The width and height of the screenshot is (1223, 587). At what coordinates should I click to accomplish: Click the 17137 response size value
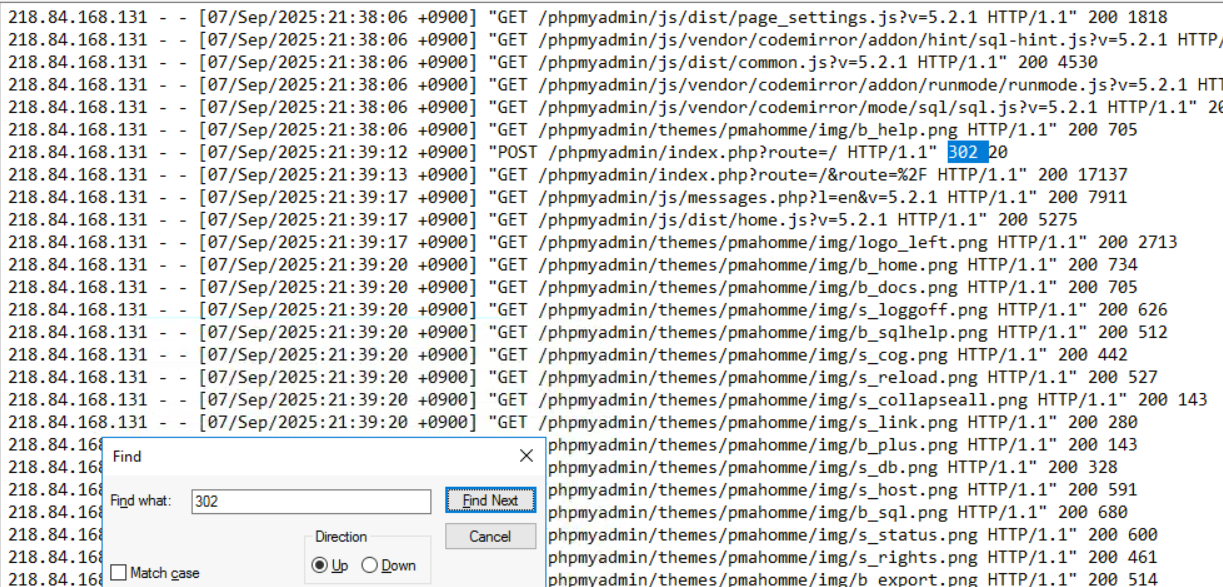click(x=1103, y=175)
